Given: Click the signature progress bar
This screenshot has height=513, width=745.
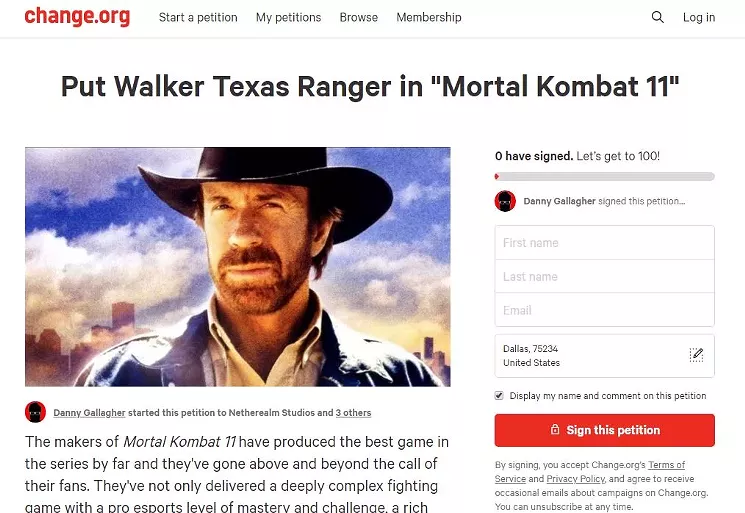Looking at the screenshot, I should coord(604,177).
